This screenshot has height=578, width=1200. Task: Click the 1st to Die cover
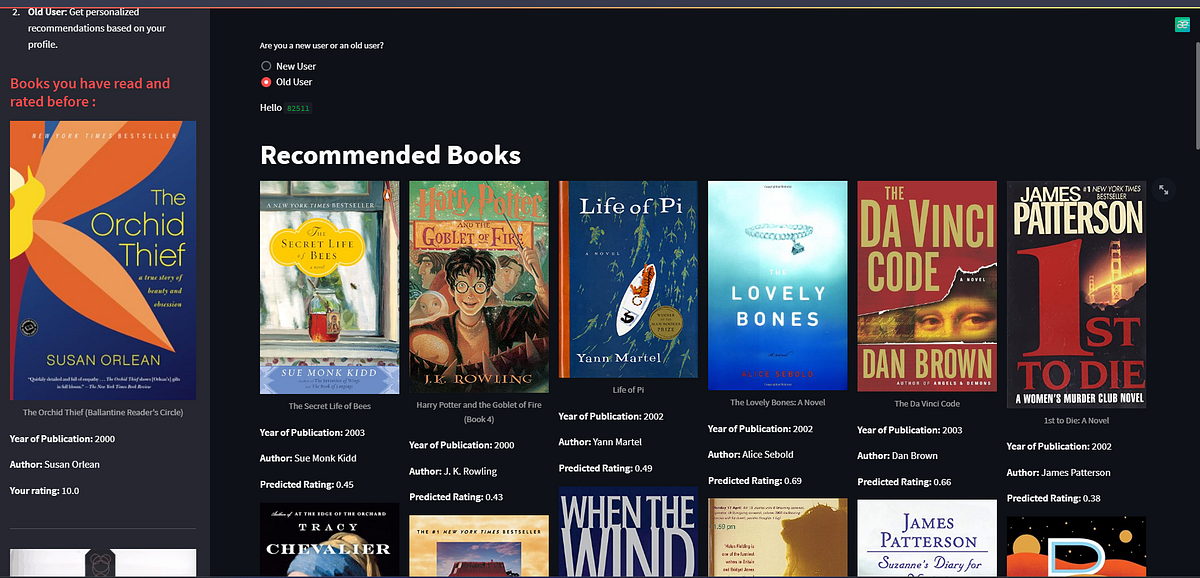pos(1076,293)
